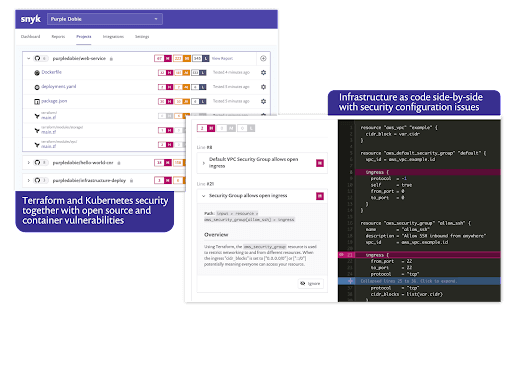Click the Ignore button with eye icon

(x=311, y=284)
